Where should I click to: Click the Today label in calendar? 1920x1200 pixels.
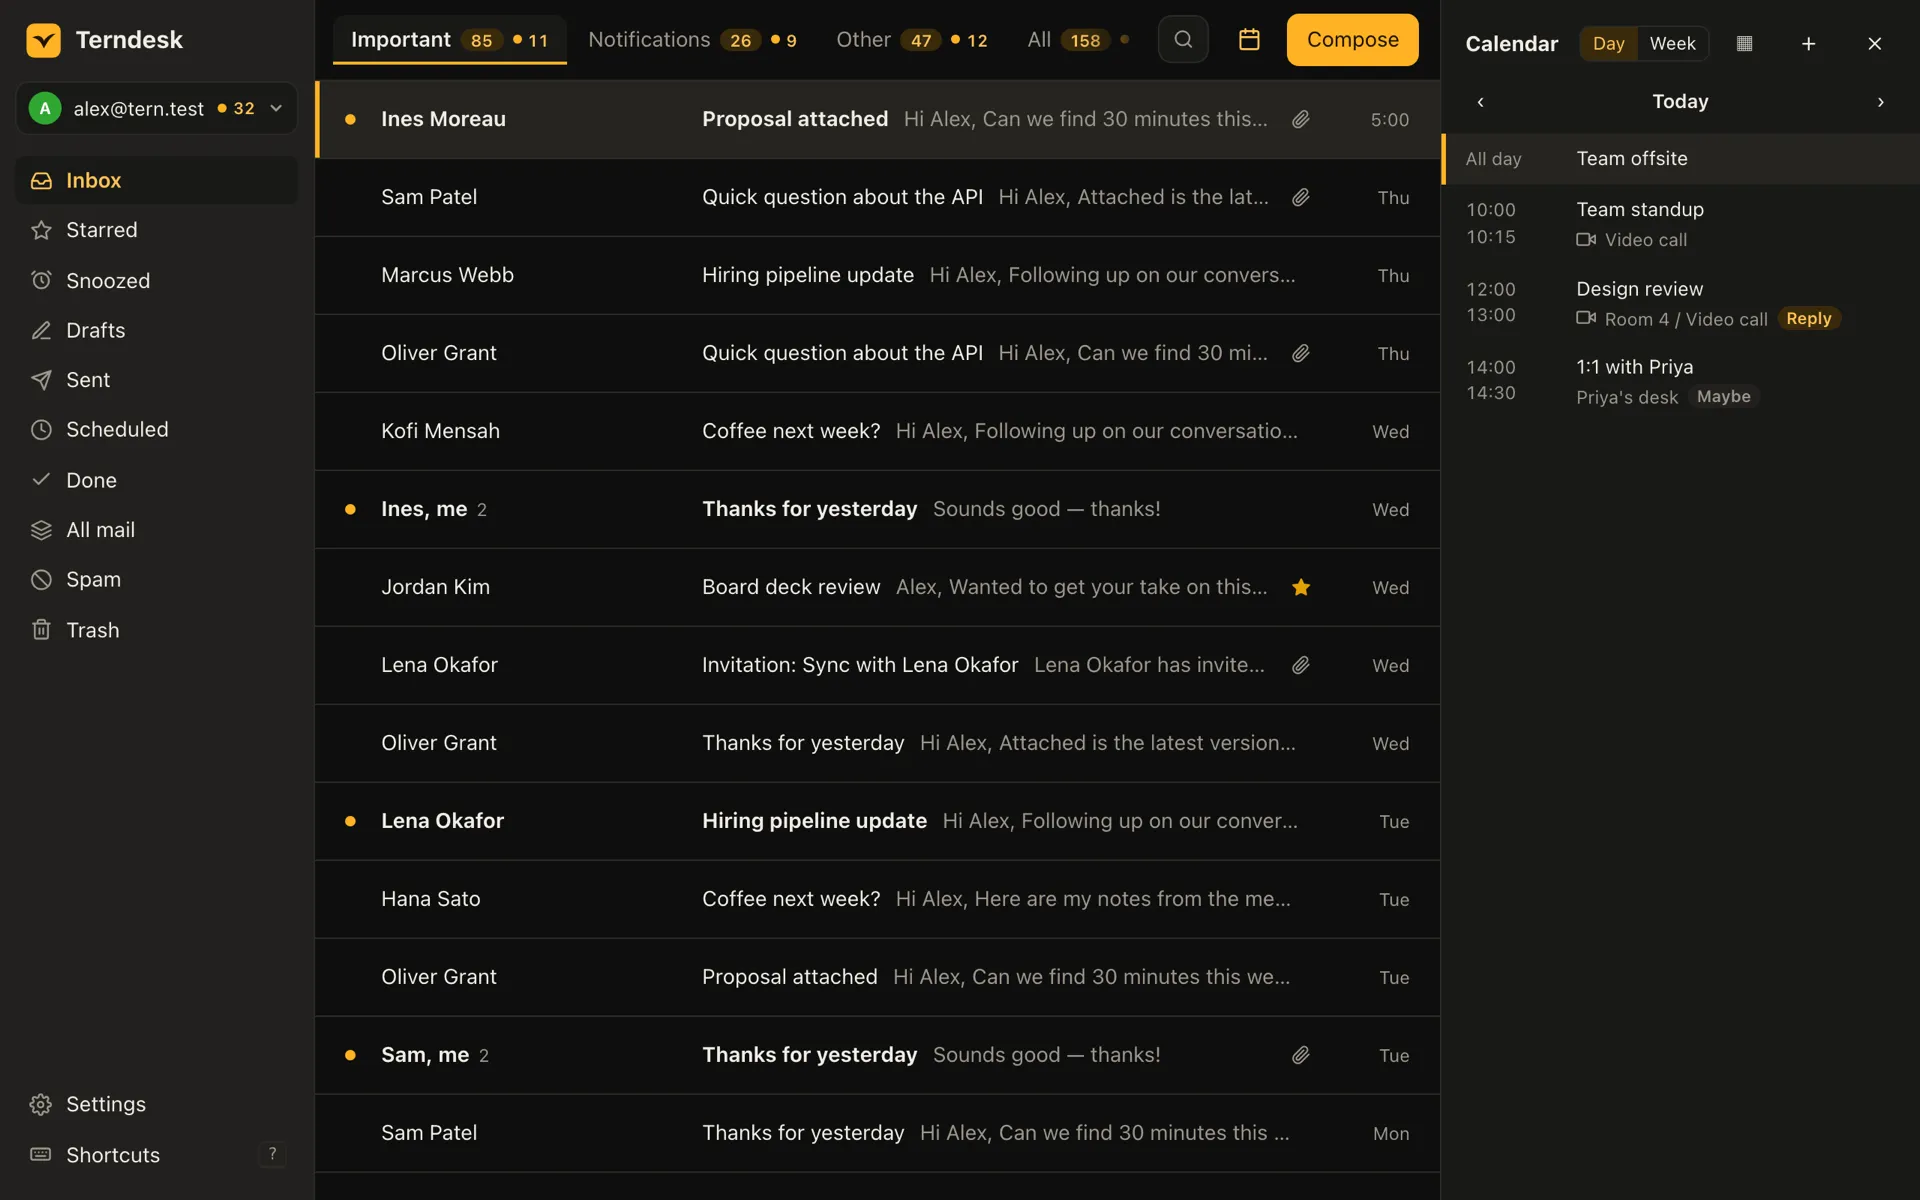(x=1680, y=102)
